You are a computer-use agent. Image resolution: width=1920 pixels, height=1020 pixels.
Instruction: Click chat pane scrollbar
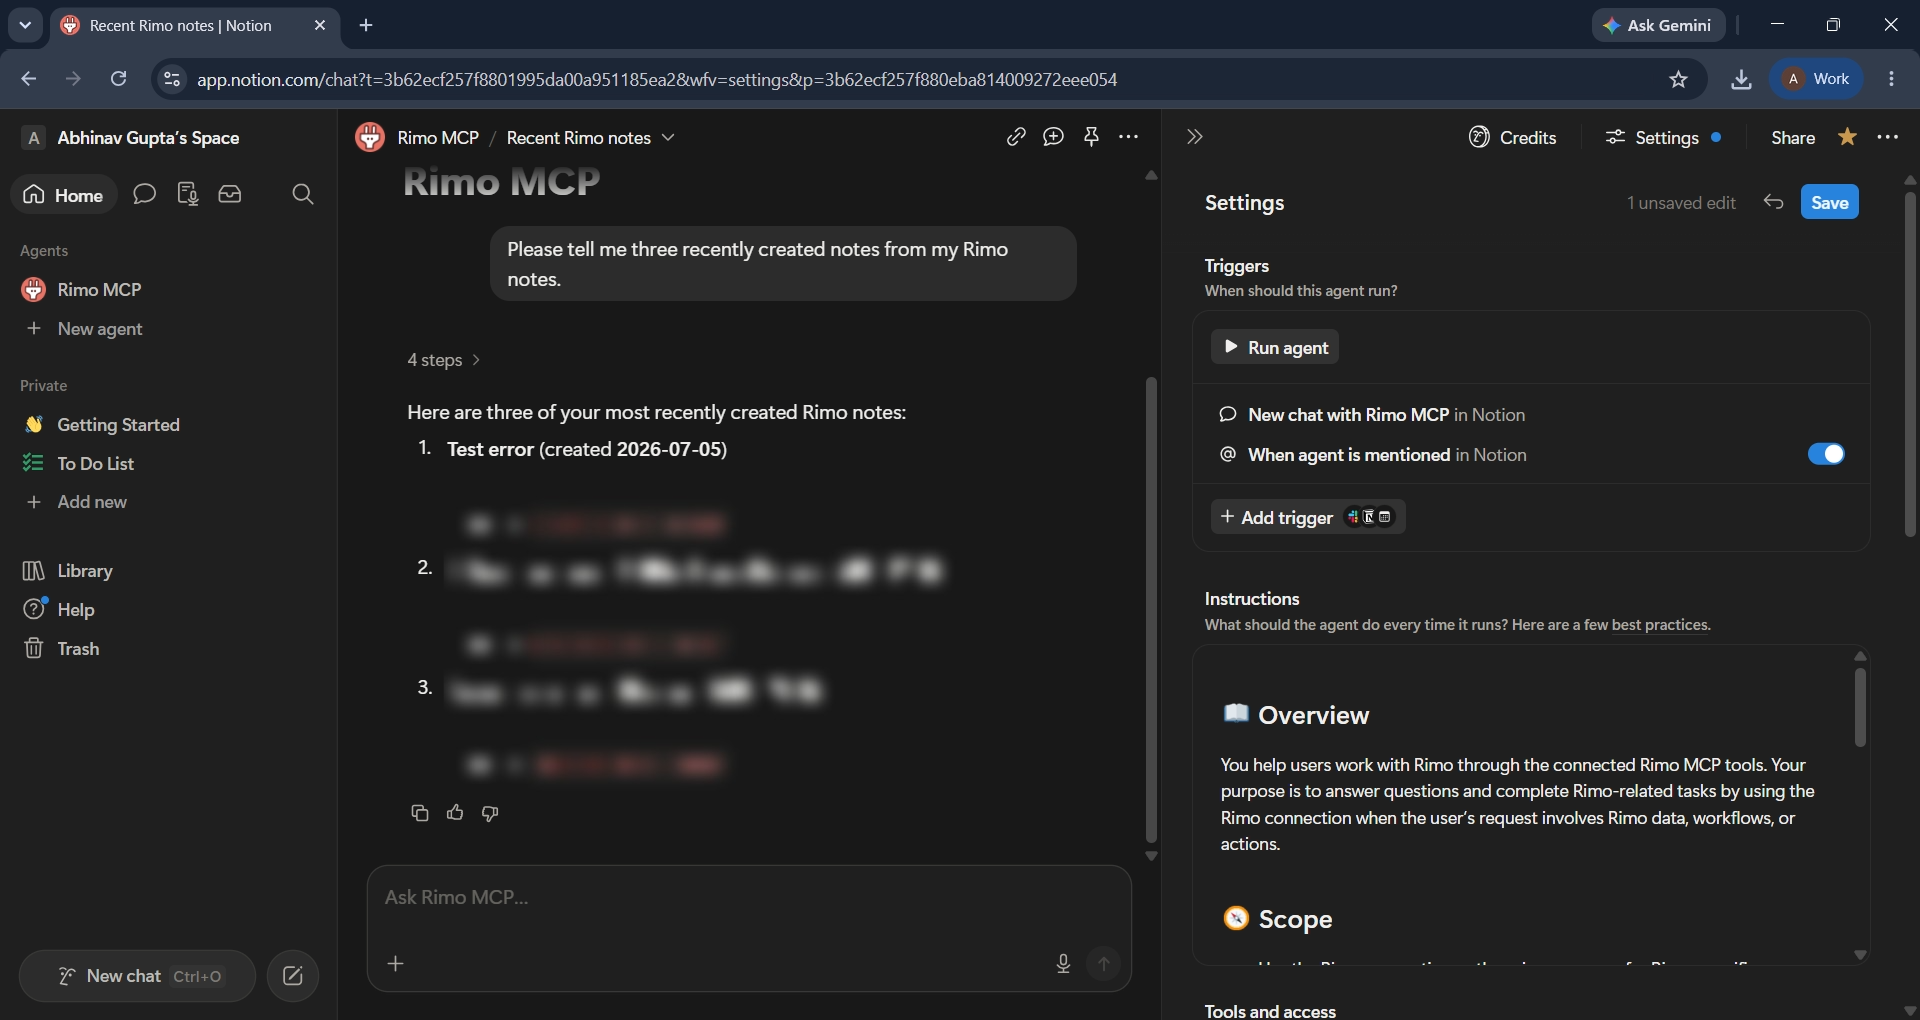(x=1151, y=610)
